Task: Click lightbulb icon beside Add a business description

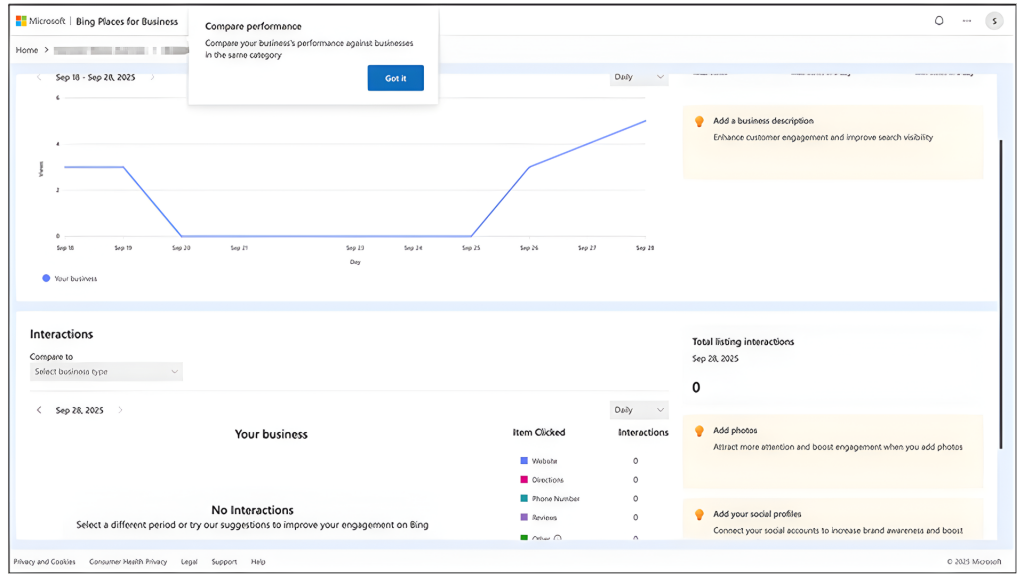Action: [x=699, y=121]
